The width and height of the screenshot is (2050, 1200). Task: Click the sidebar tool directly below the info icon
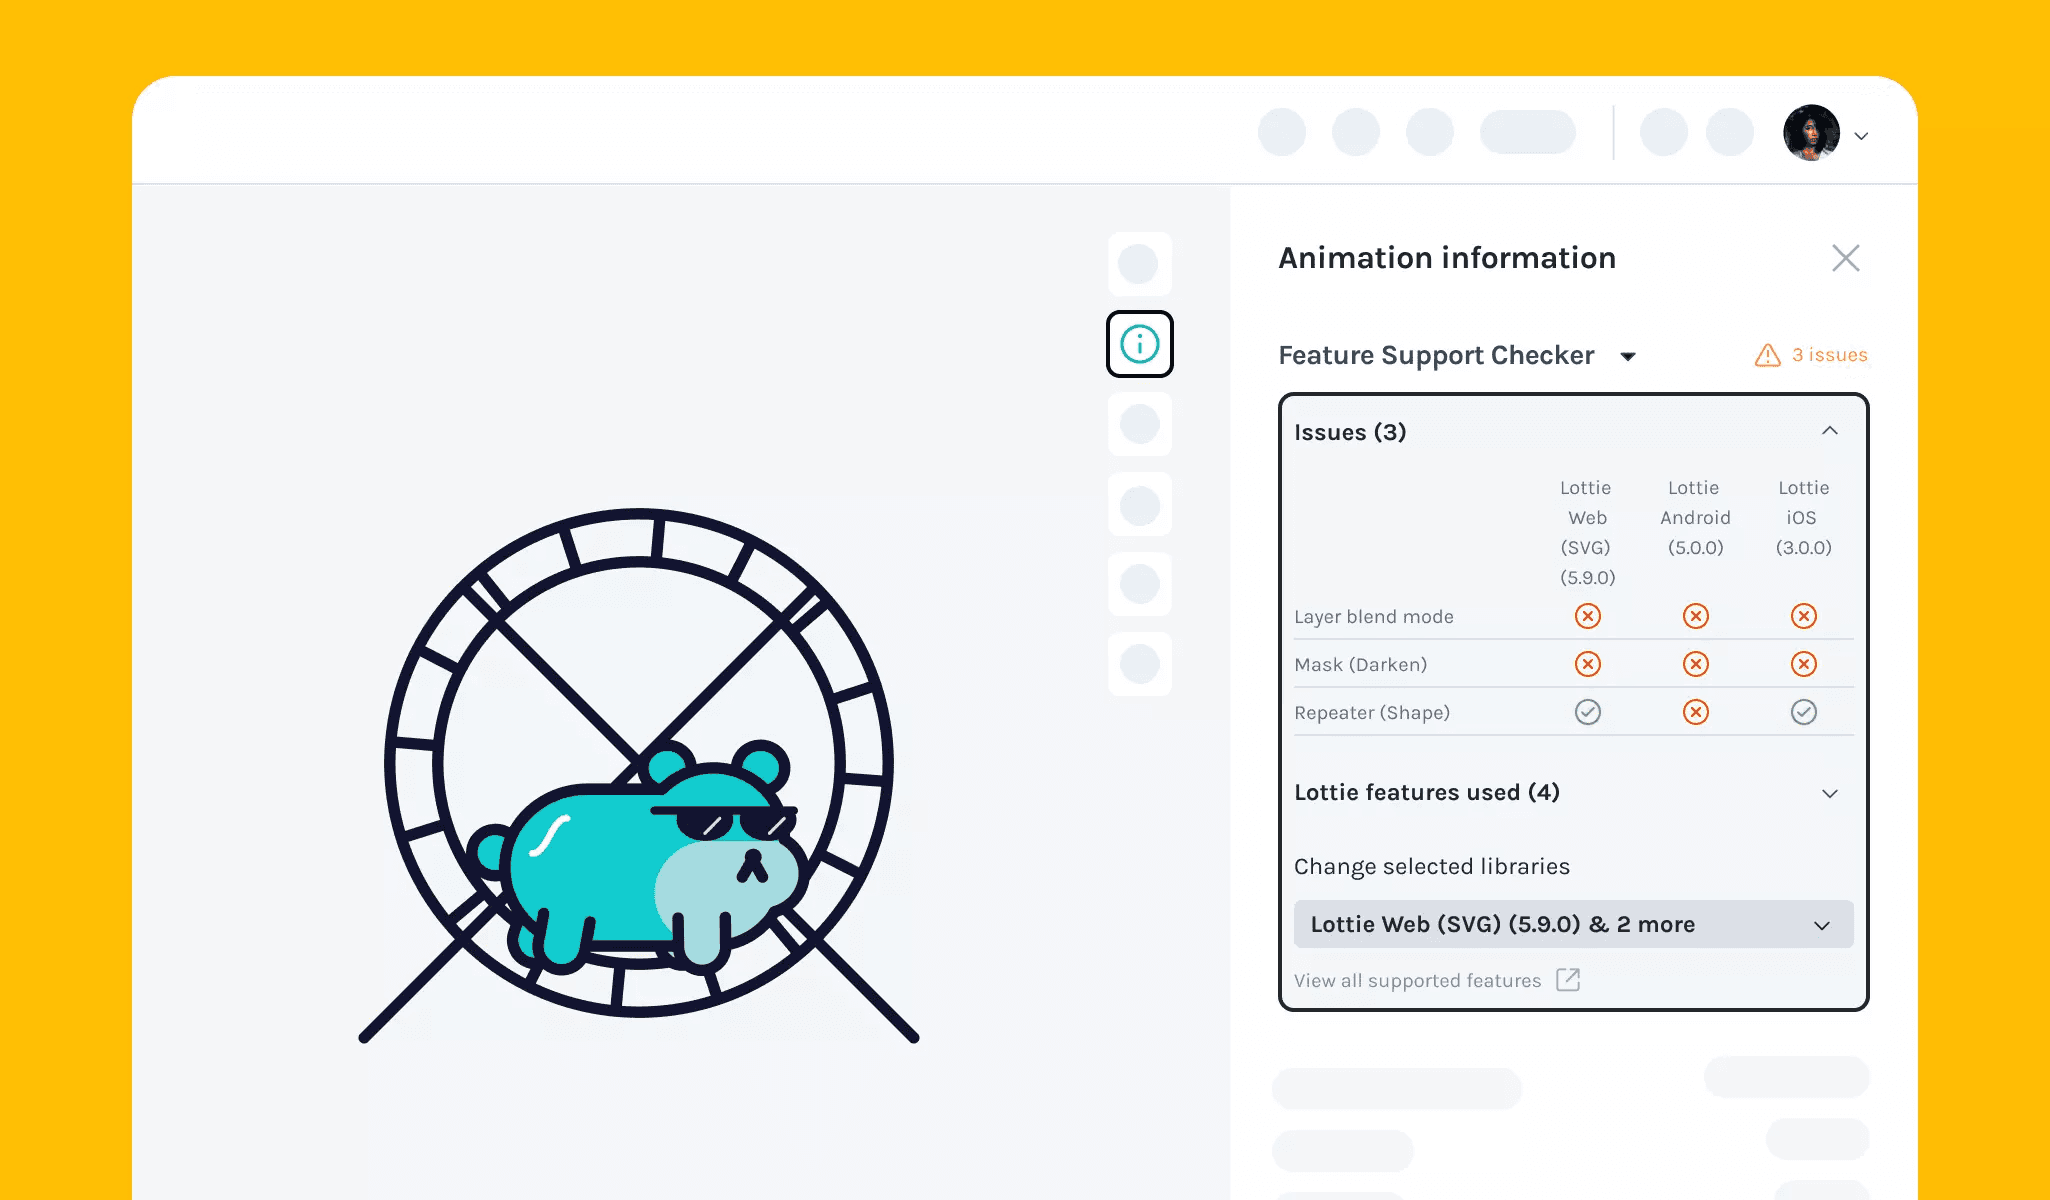pos(1139,424)
